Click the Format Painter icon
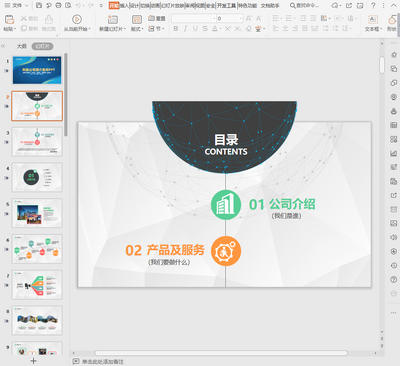The height and width of the screenshot is (366, 400). tap(49, 19)
